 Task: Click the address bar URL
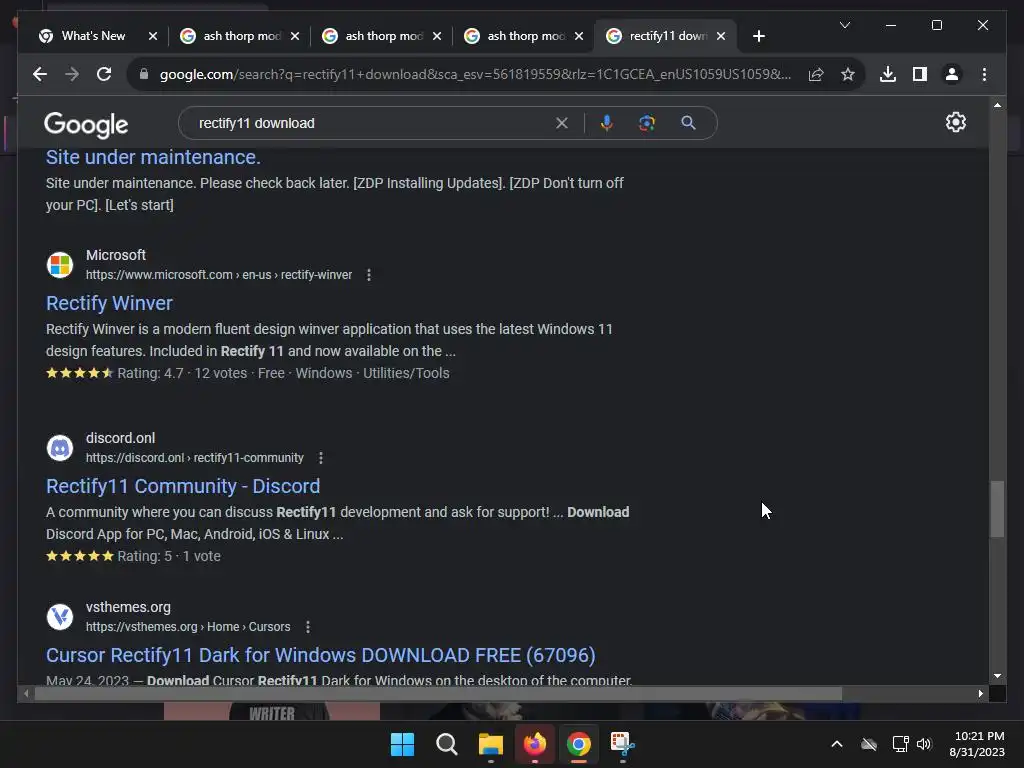pos(475,74)
